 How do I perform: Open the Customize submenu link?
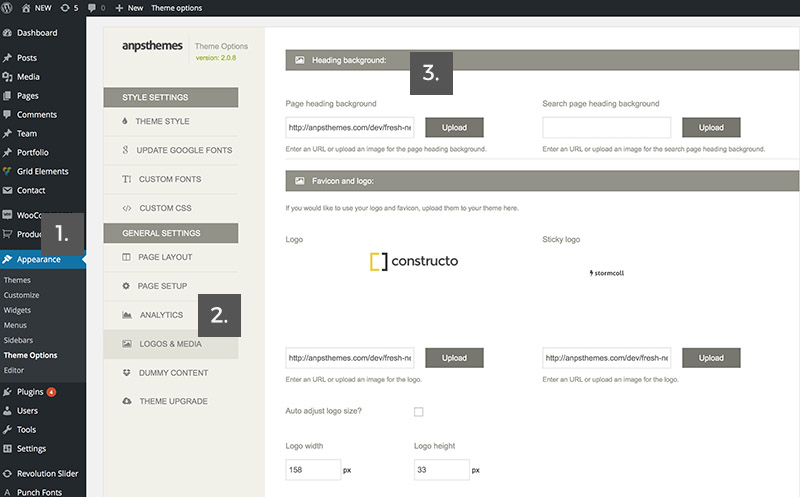[x=21, y=295]
